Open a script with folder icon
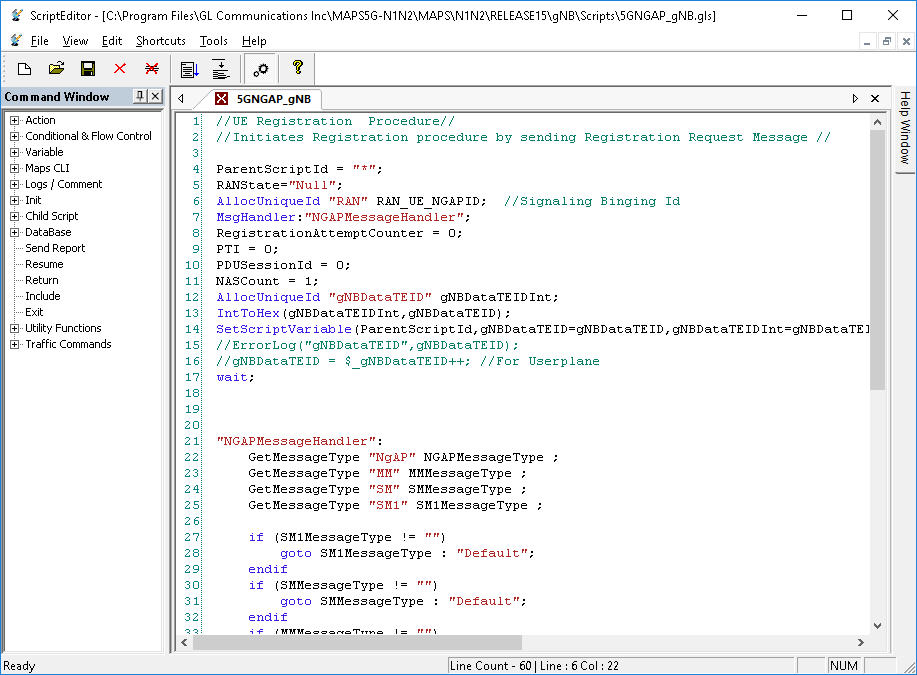This screenshot has height=675, width=917. [x=56, y=69]
